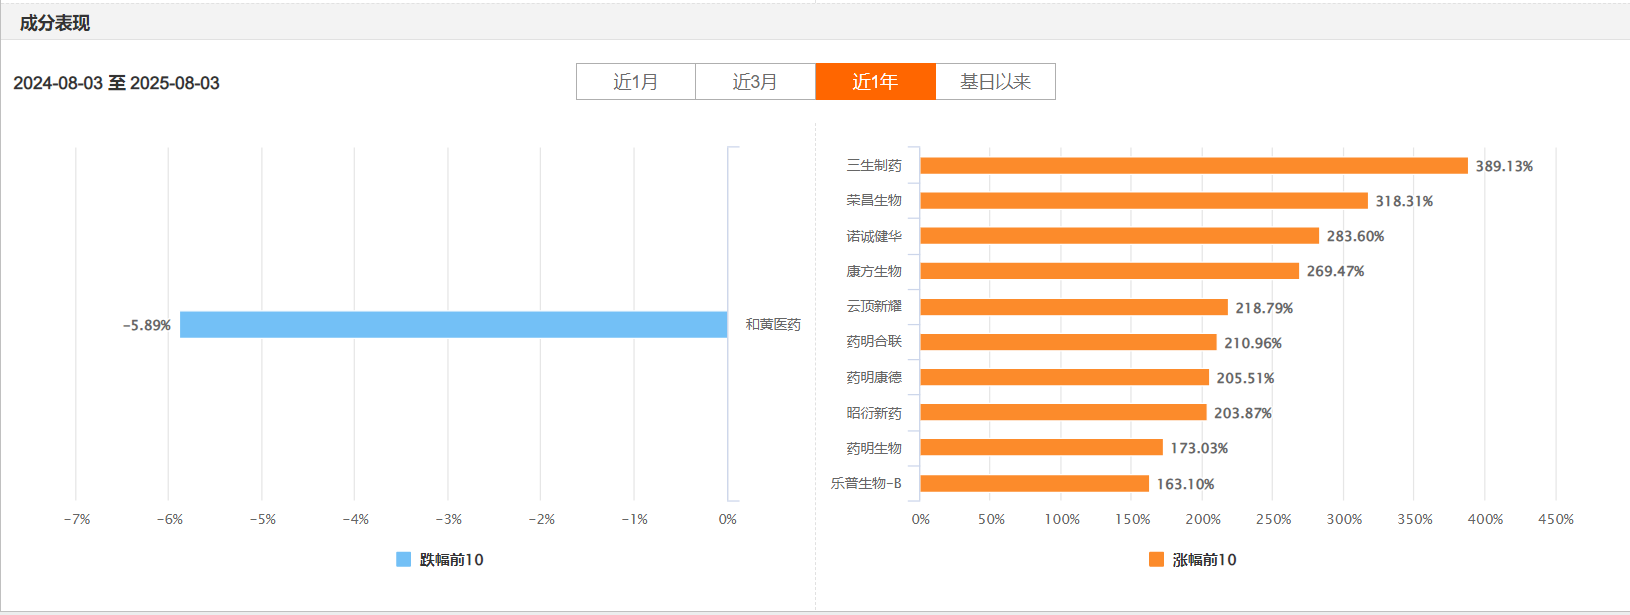This screenshot has width=1630, height=615.
Task: Click the 云顶新耀 orange bar
Action: click(x=1074, y=307)
